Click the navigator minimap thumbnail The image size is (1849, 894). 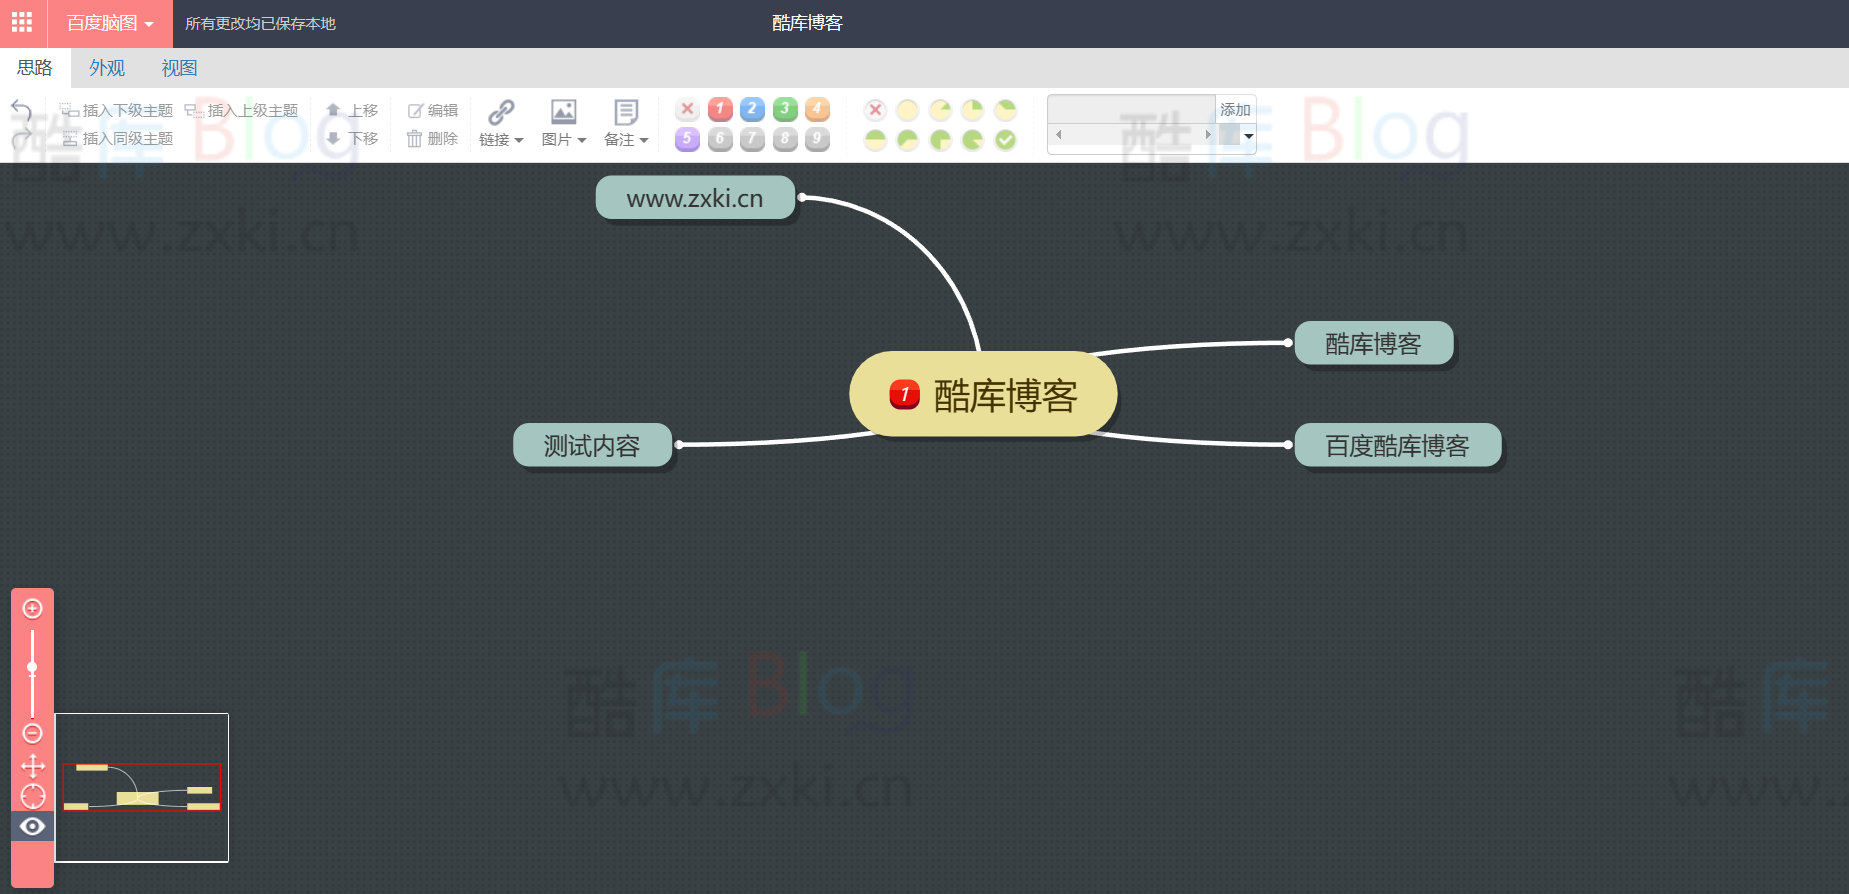(x=142, y=787)
